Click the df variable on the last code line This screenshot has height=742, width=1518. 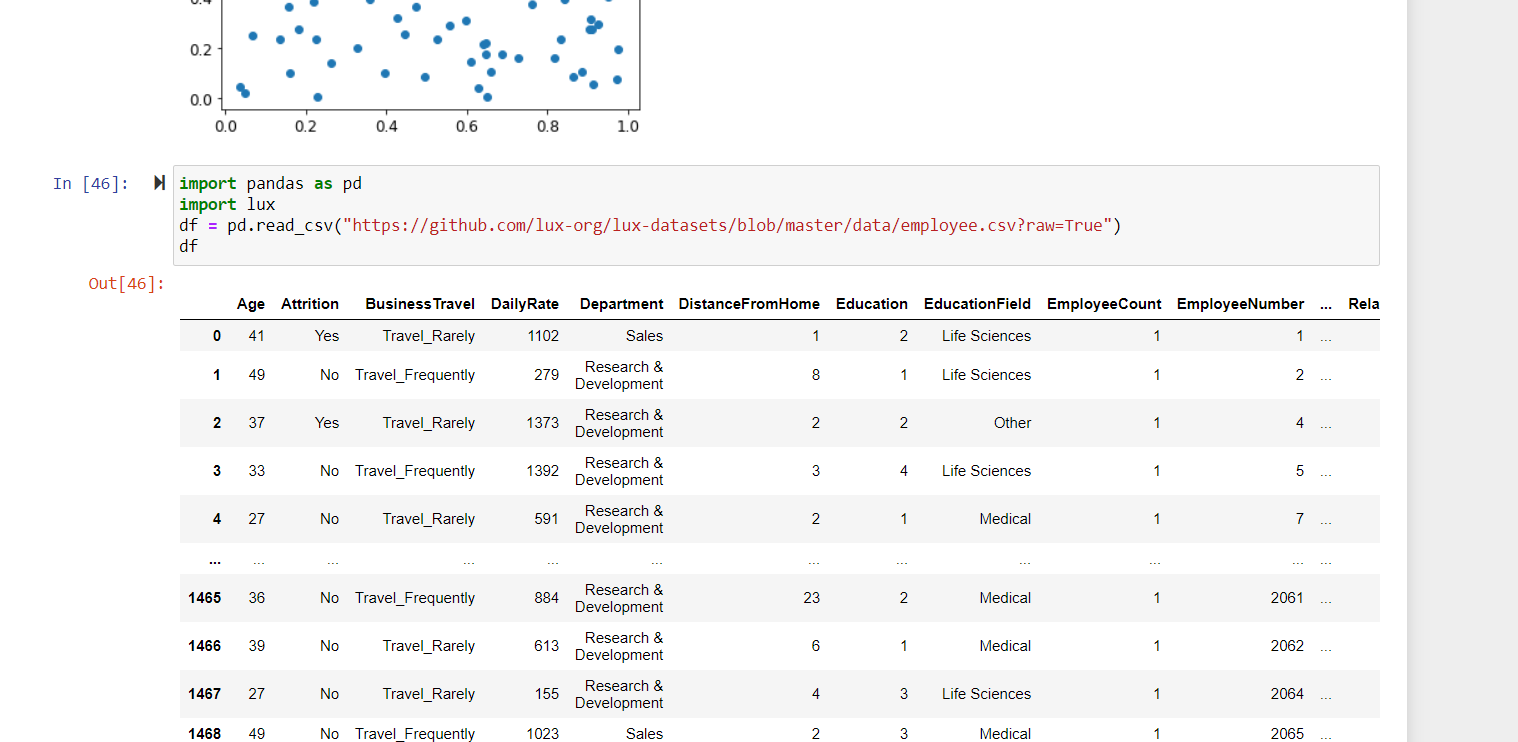pyautogui.click(x=186, y=245)
